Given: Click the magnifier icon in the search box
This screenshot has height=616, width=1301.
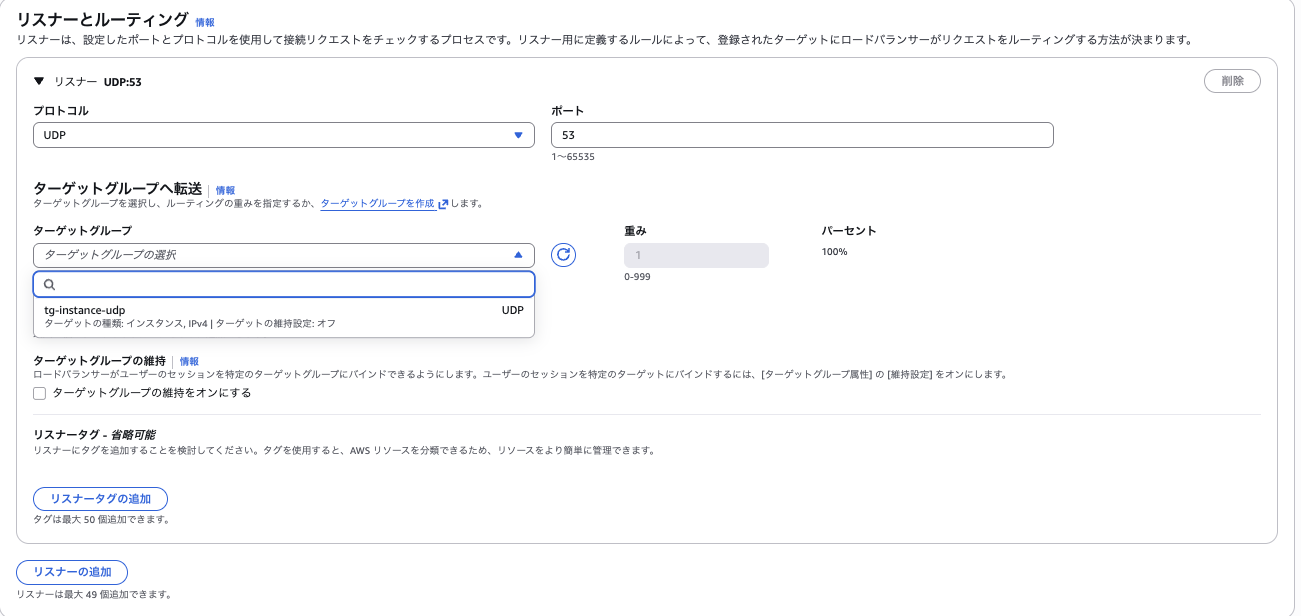Looking at the screenshot, I should pyautogui.click(x=49, y=284).
